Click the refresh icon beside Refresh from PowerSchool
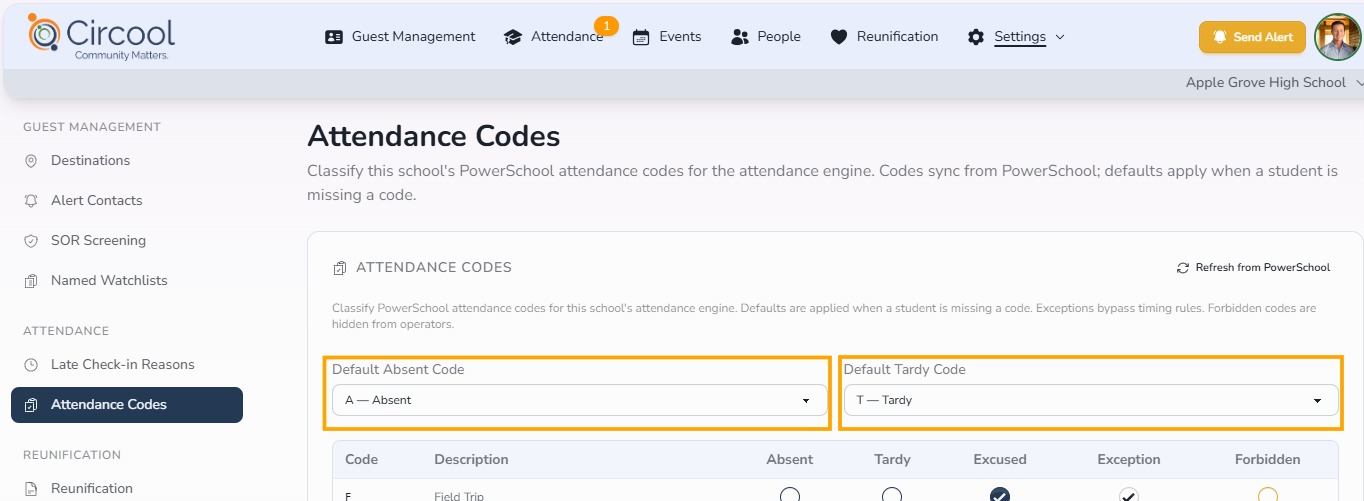Viewport: 1364px width, 501px height. pos(1184,268)
